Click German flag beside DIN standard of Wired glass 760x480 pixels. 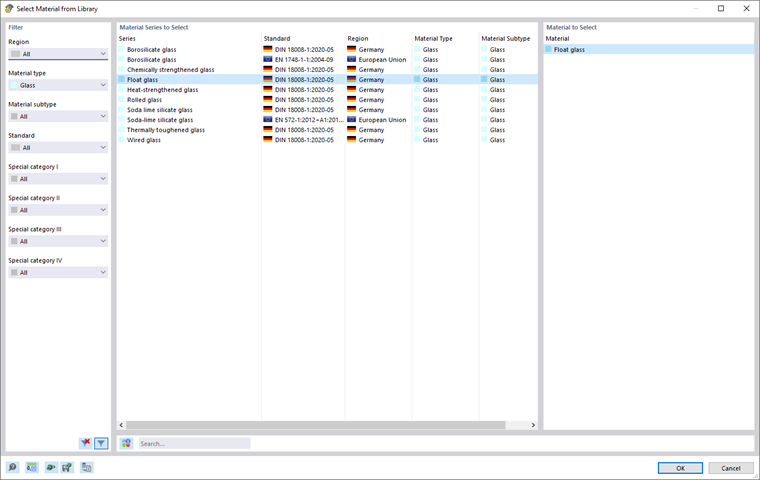coord(268,140)
